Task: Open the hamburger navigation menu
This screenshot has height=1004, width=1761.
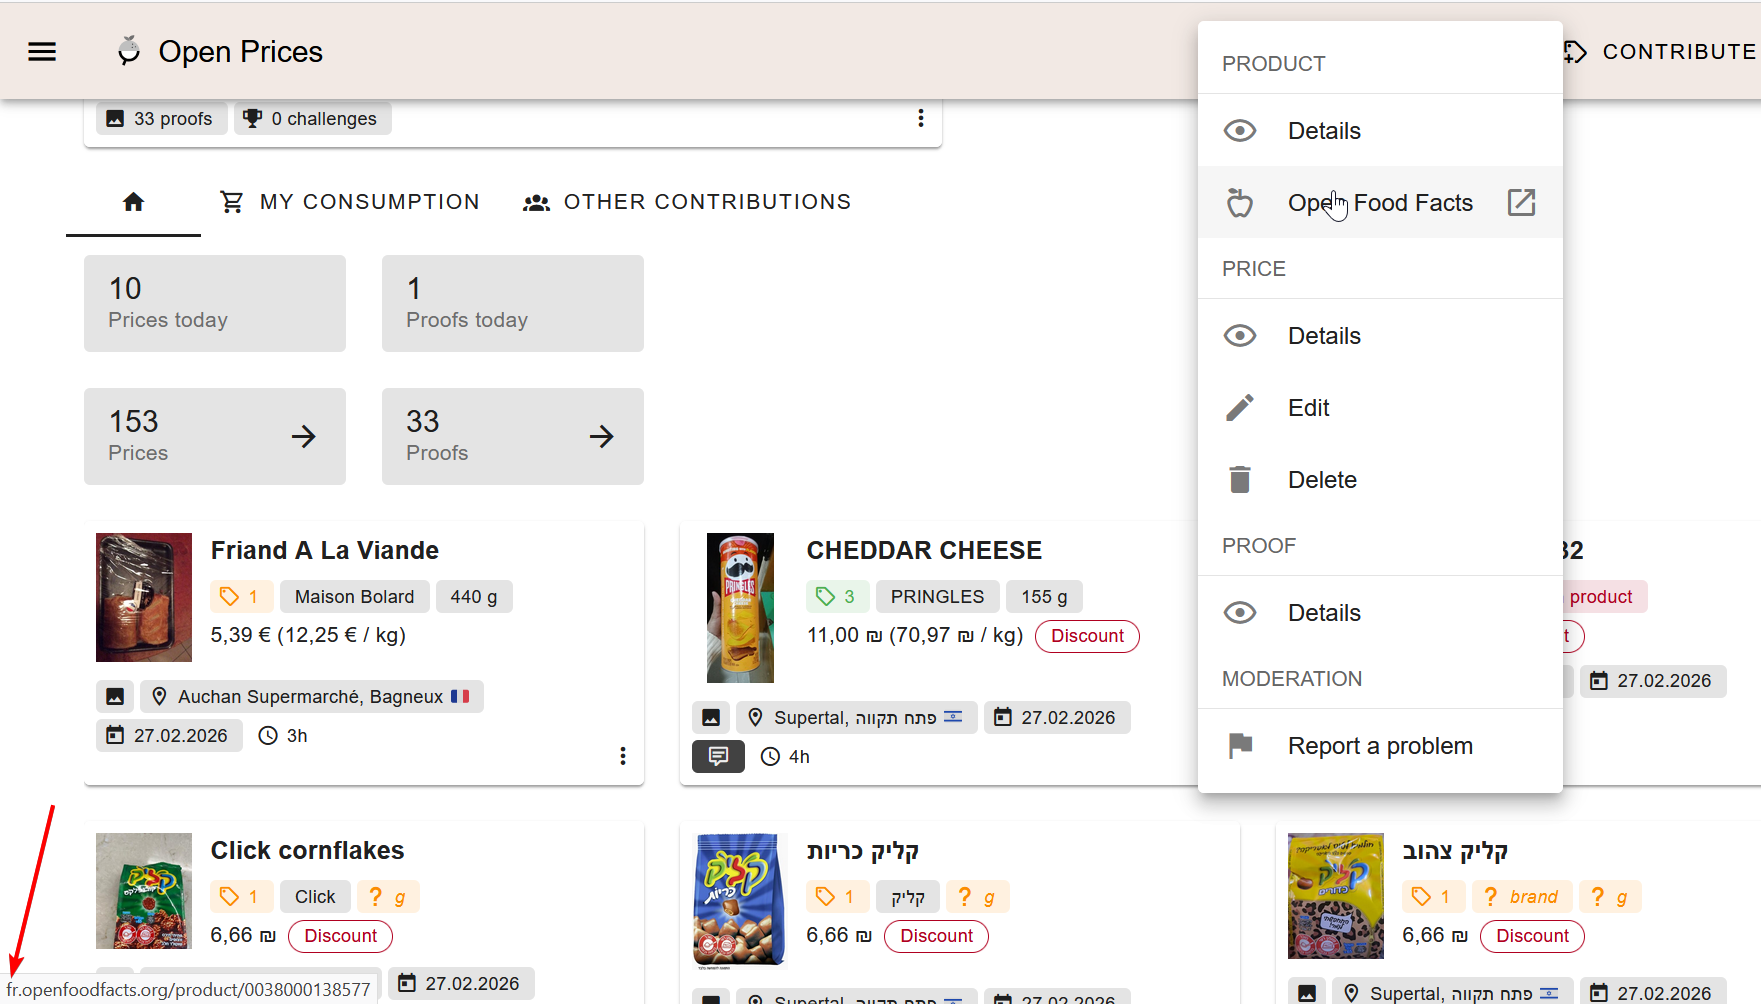Action: (42, 52)
